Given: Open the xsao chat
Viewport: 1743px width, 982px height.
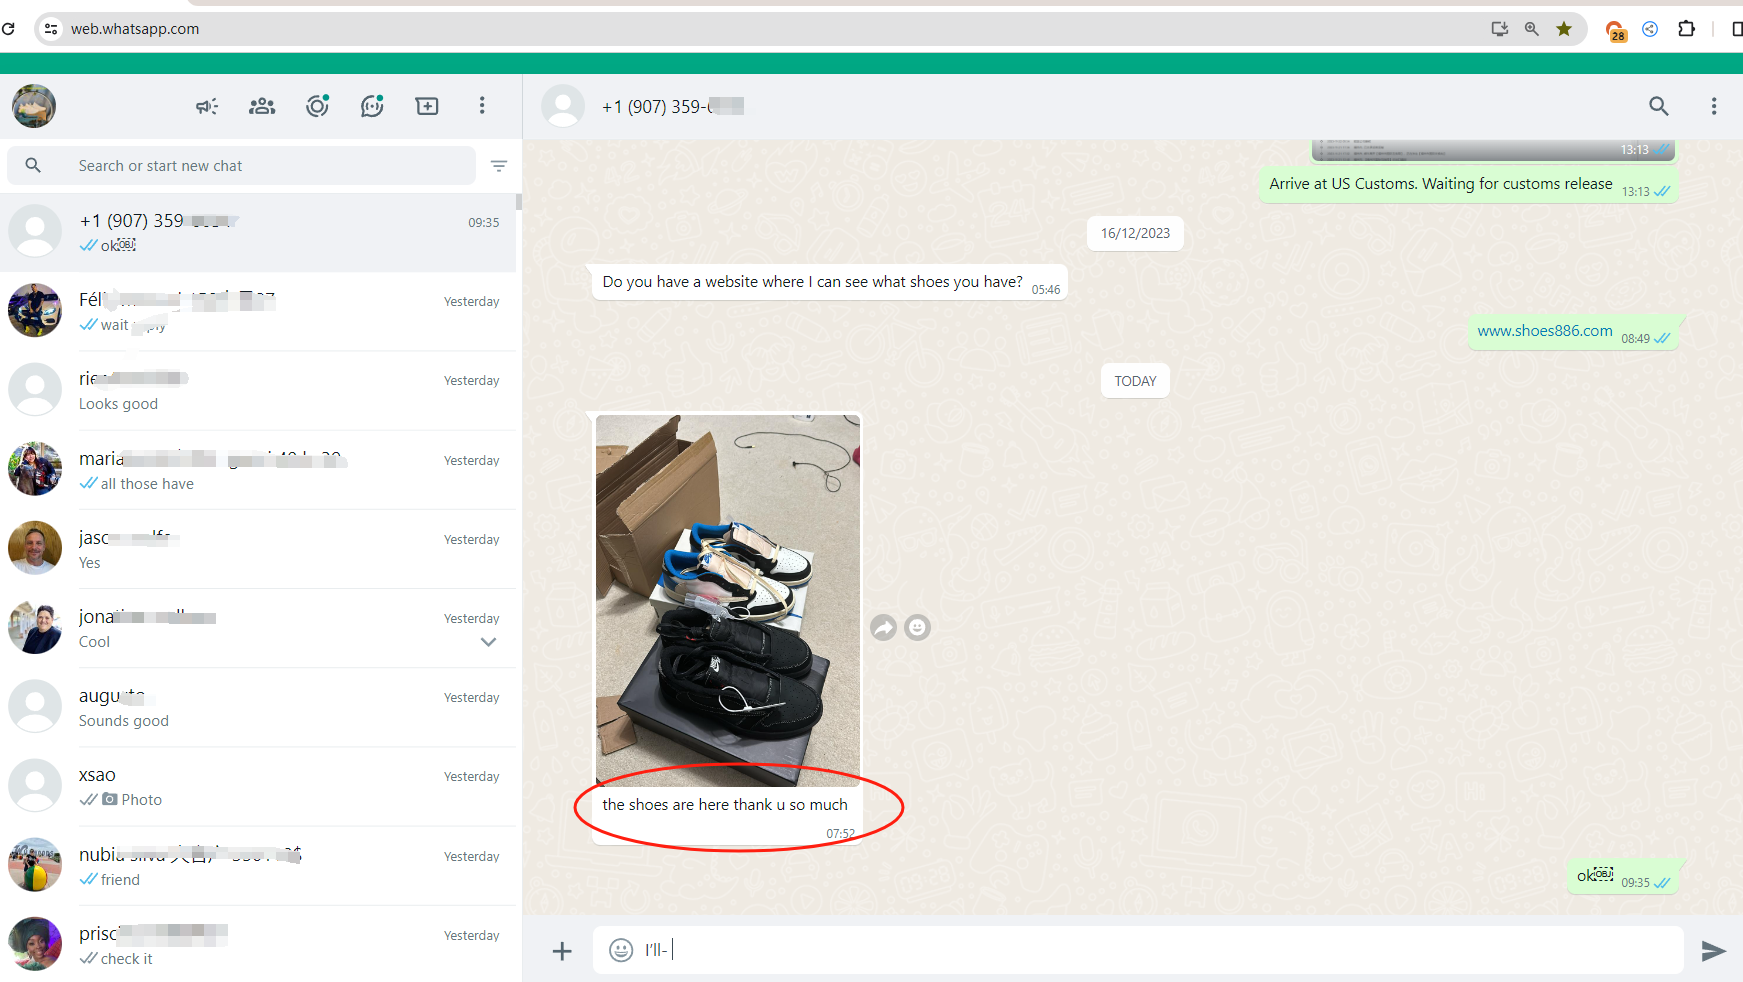Looking at the screenshot, I should [x=260, y=787].
